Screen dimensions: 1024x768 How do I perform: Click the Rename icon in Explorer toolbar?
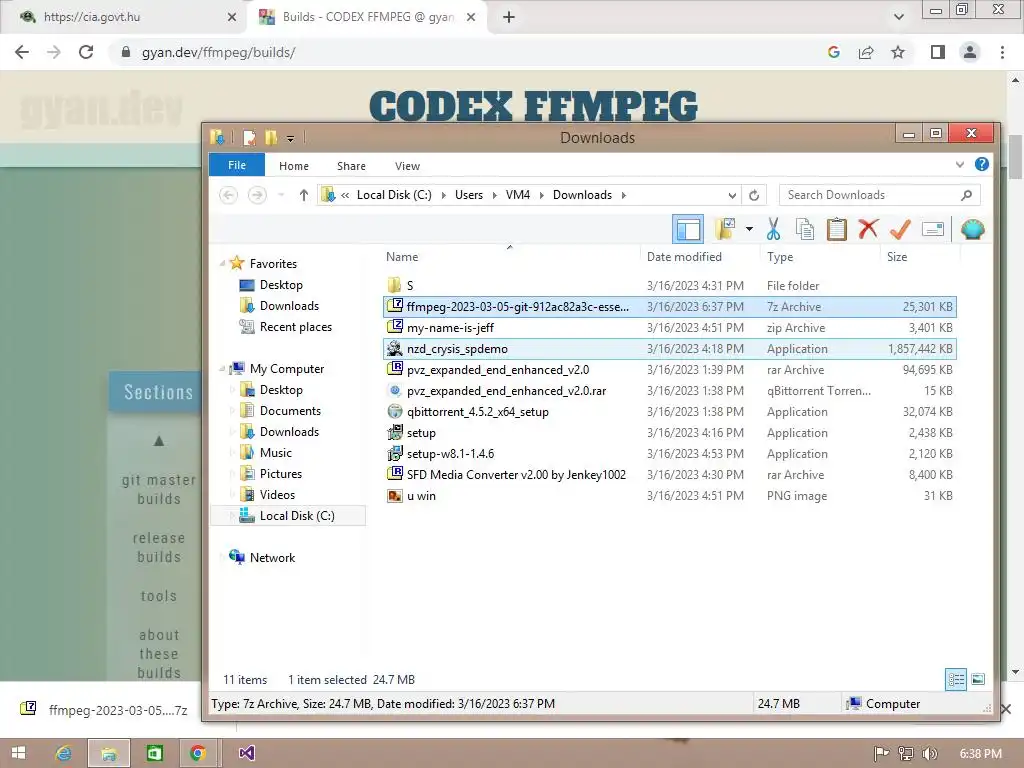pyautogui.click(x=933, y=229)
